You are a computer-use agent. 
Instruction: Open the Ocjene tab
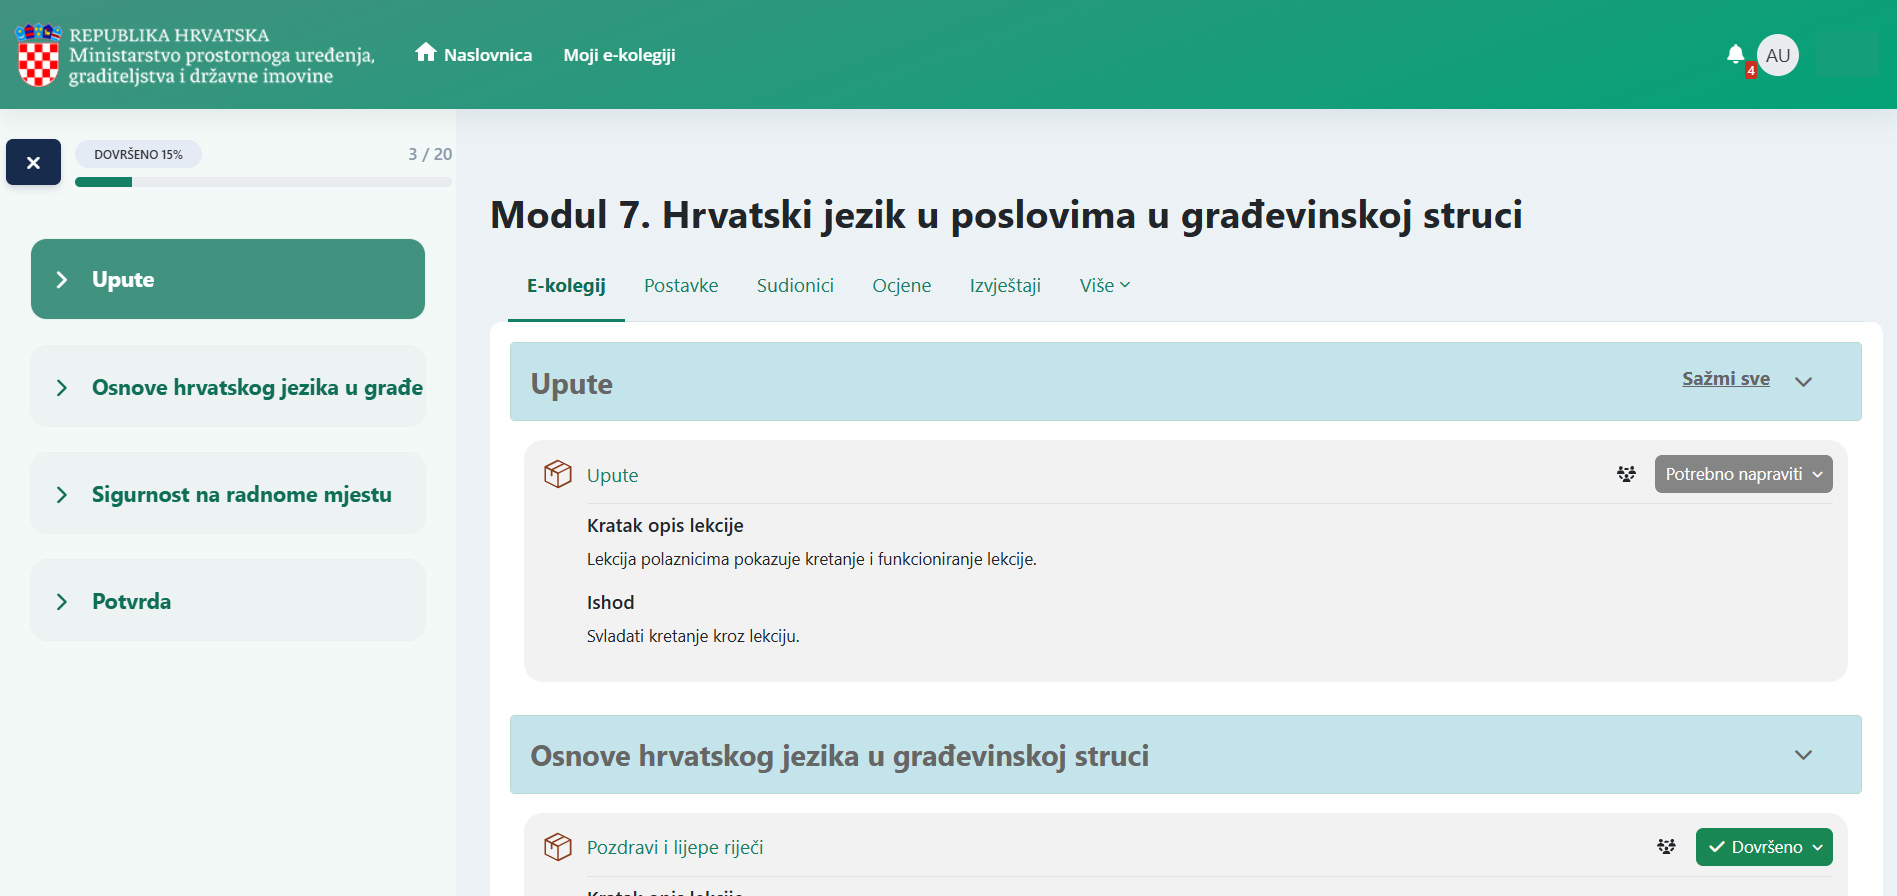(901, 286)
